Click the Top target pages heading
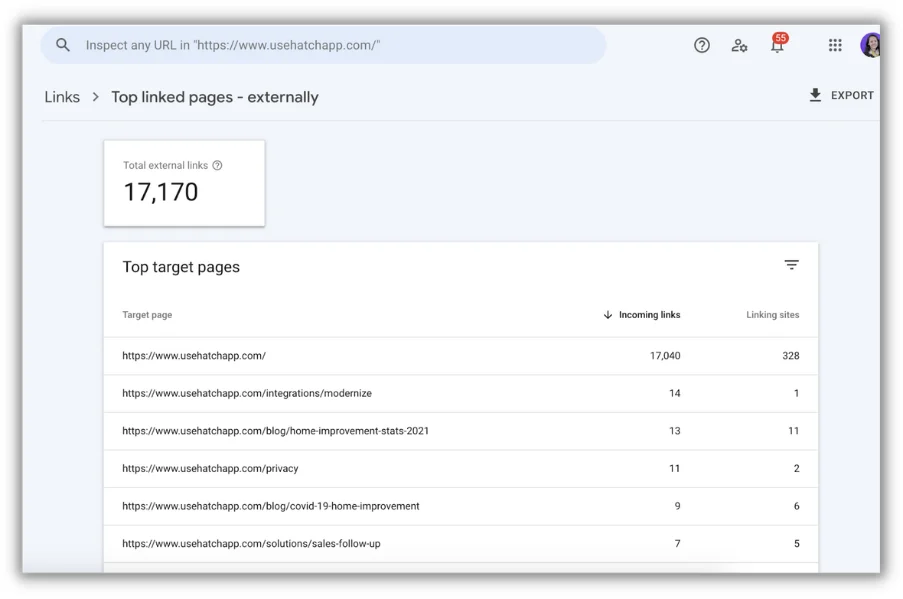The width and height of the screenshot is (903, 599). pos(181,267)
